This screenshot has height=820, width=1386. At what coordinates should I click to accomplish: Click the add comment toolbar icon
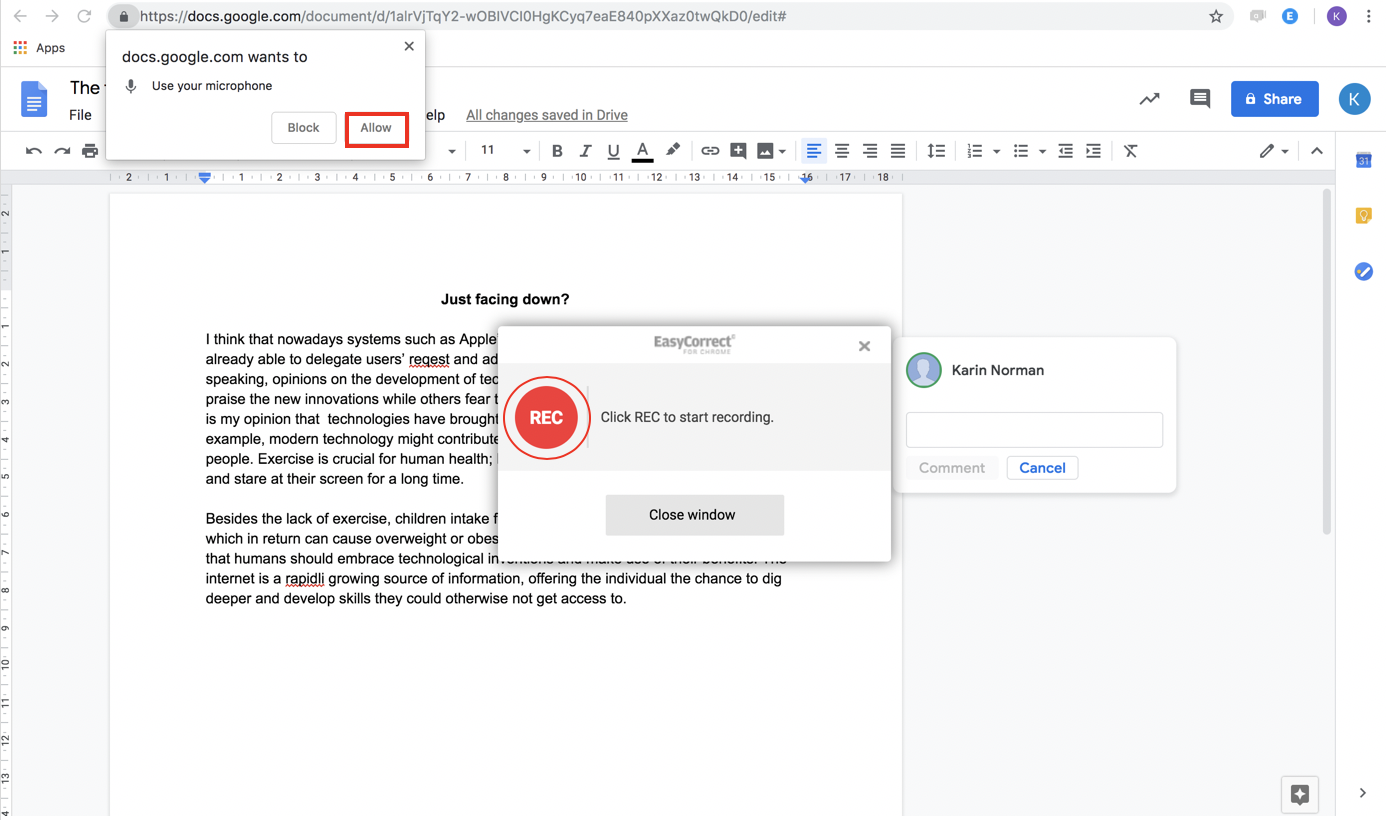pos(738,151)
